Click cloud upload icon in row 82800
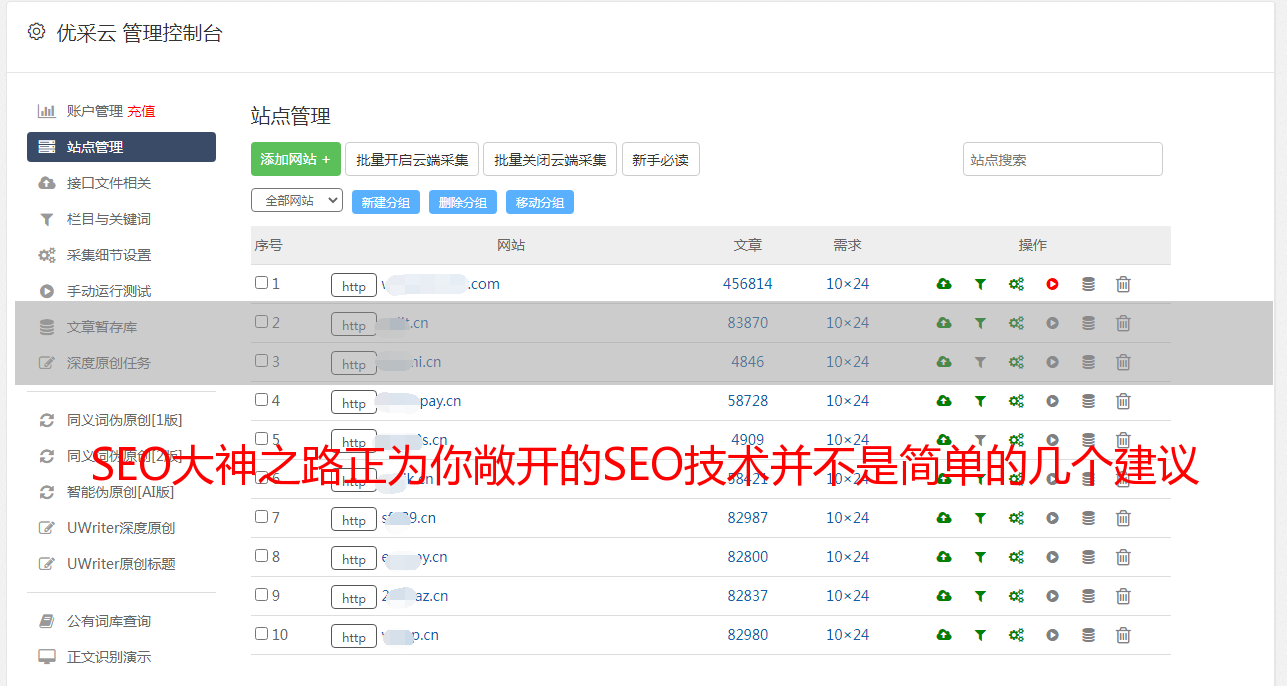This screenshot has height=686, width=1287. pyautogui.click(x=944, y=557)
